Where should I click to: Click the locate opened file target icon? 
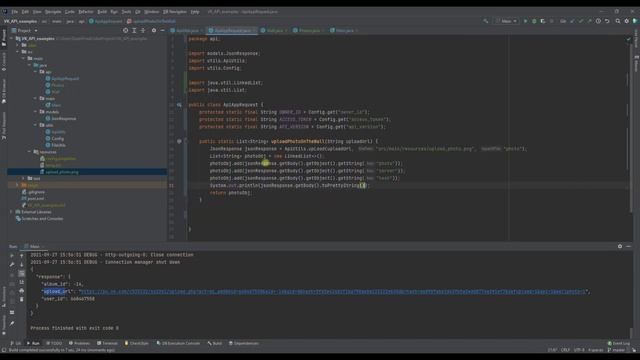[x=125, y=31]
